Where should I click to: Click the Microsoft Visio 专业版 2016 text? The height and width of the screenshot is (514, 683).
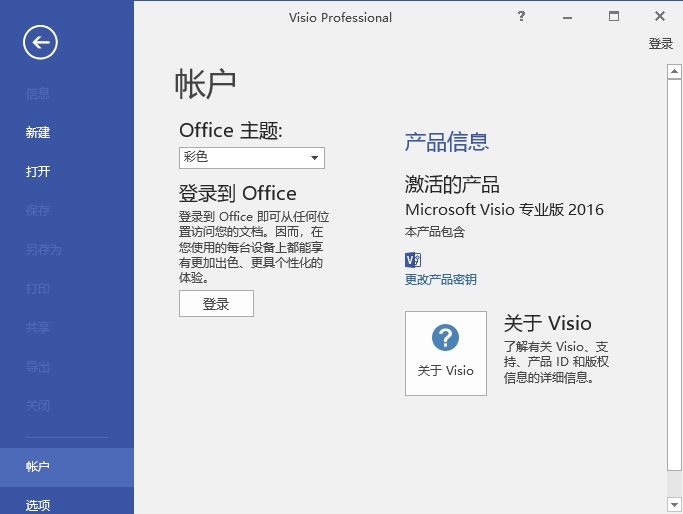tap(504, 210)
